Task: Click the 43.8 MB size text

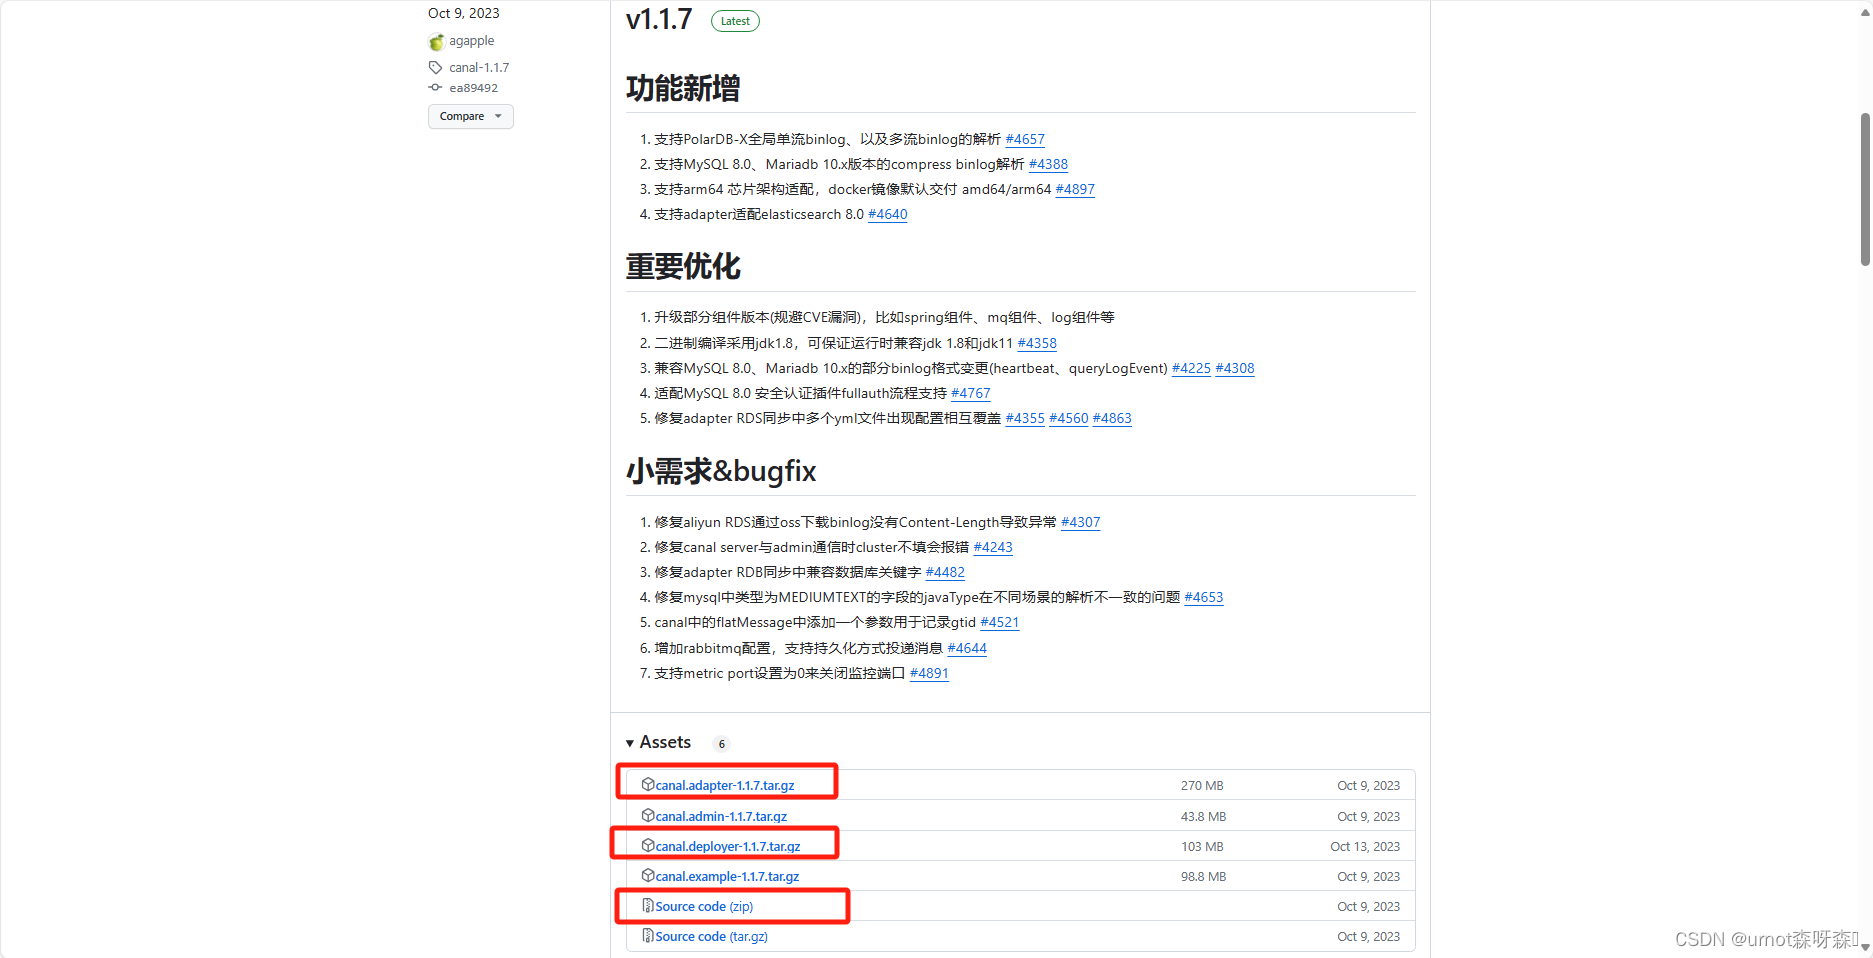Action: pos(1203,816)
